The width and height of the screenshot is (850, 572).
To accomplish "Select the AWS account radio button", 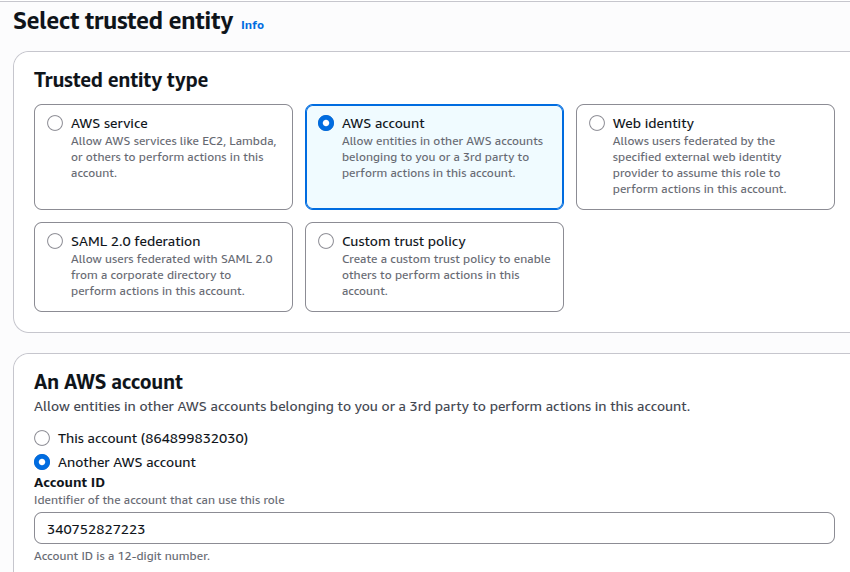I will (x=326, y=123).
